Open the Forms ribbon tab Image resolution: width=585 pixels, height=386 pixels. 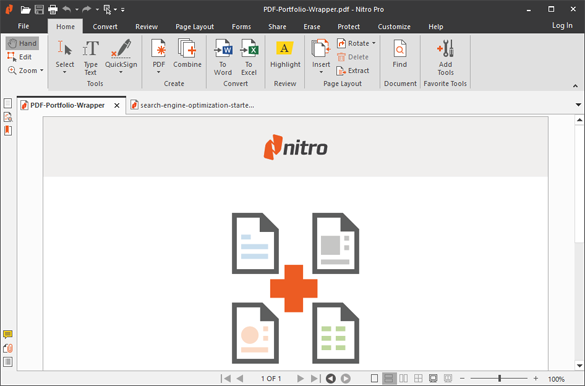pyautogui.click(x=241, y=26)
